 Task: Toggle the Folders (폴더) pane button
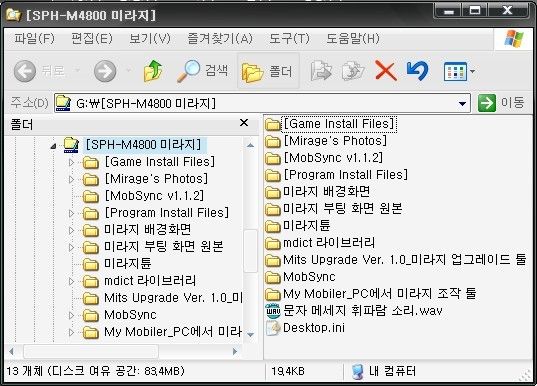point(268,71)
